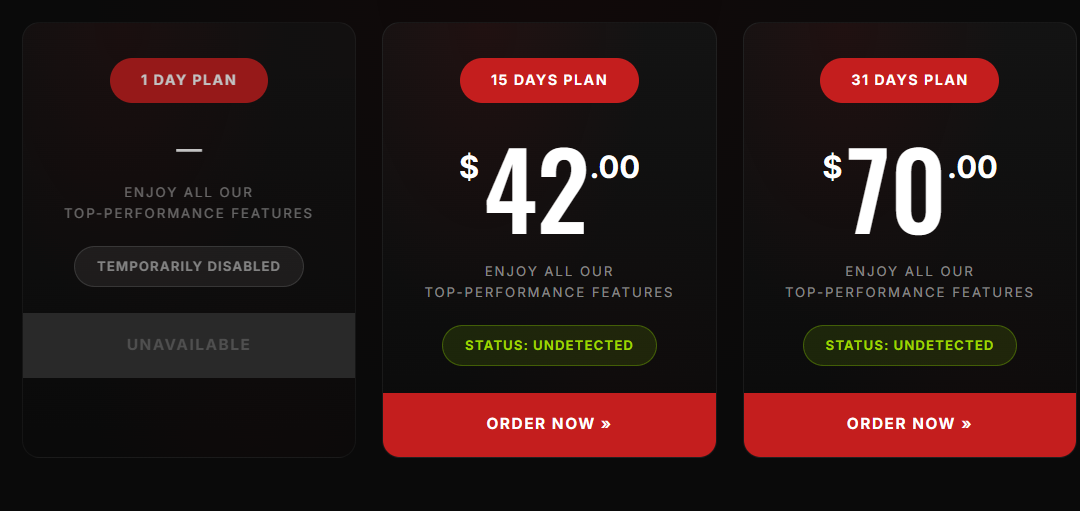Select the 15 Days Plan badge
This screenshot has width=1080, height=511.
tap(549, 80)
